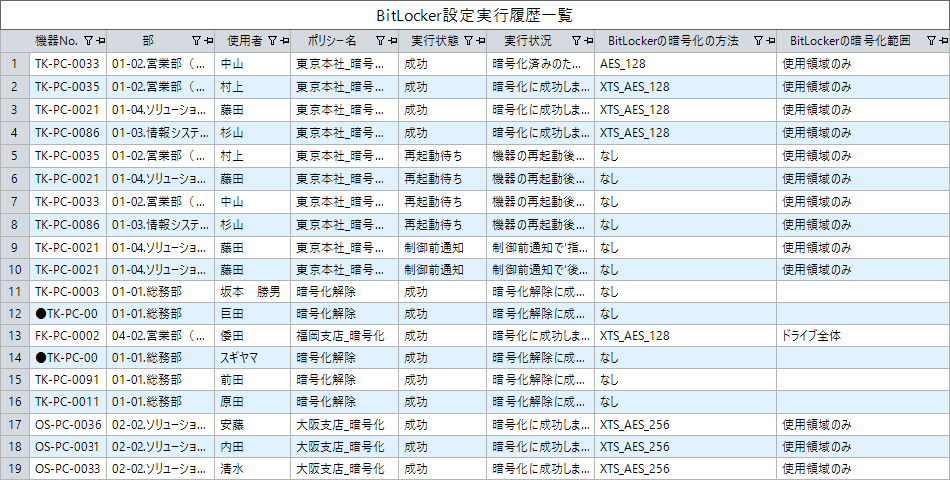Select user cell 前田
Viewport: 950px width, 480px height.
[x=252, y=380]
